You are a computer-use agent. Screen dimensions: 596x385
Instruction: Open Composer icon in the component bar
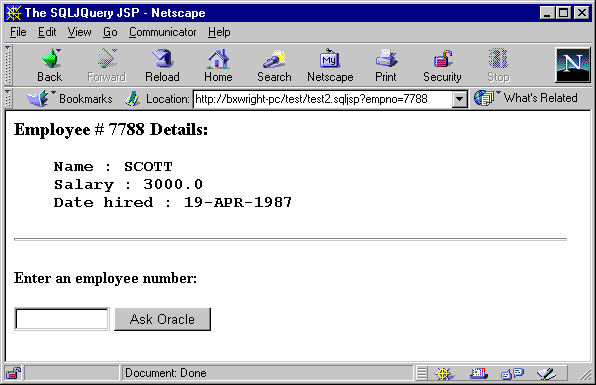(547, 373)
